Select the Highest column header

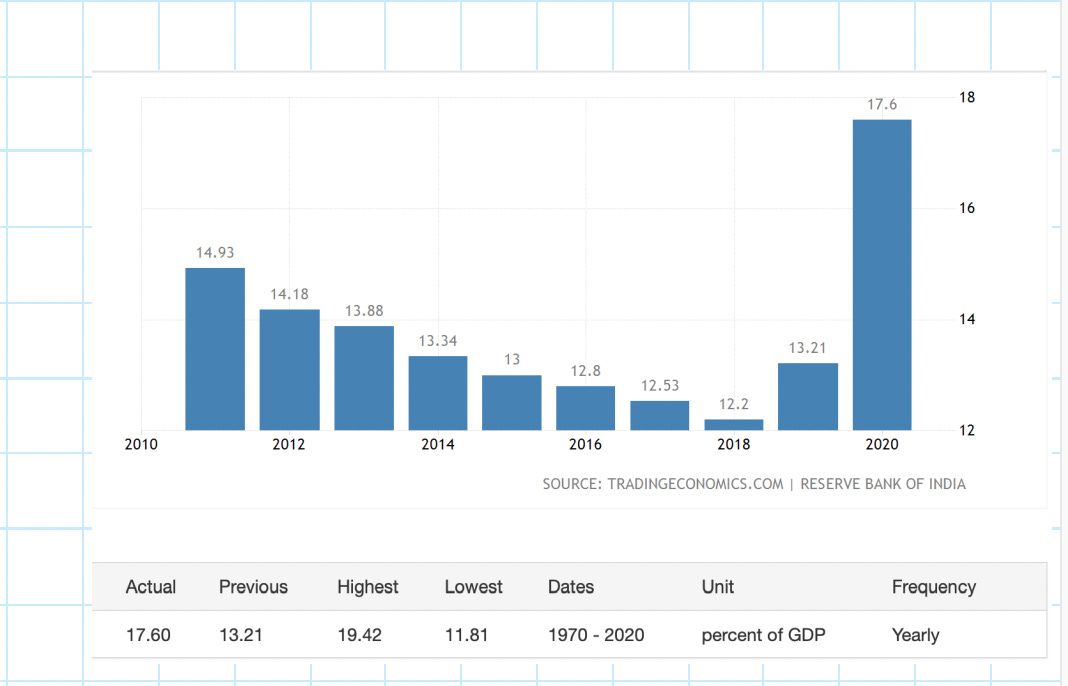(367, 587)
